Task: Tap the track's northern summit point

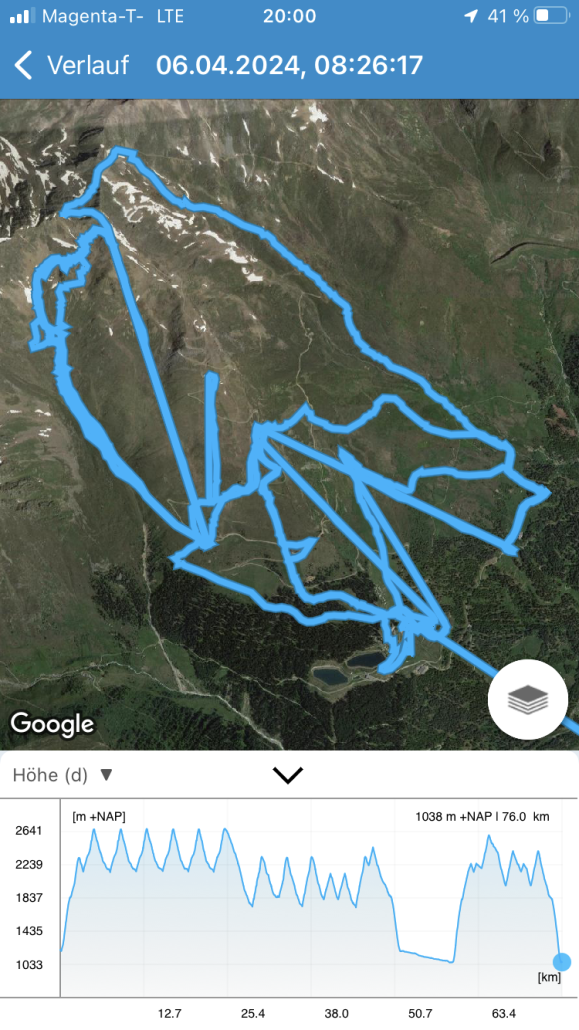Action: [120, 152]
